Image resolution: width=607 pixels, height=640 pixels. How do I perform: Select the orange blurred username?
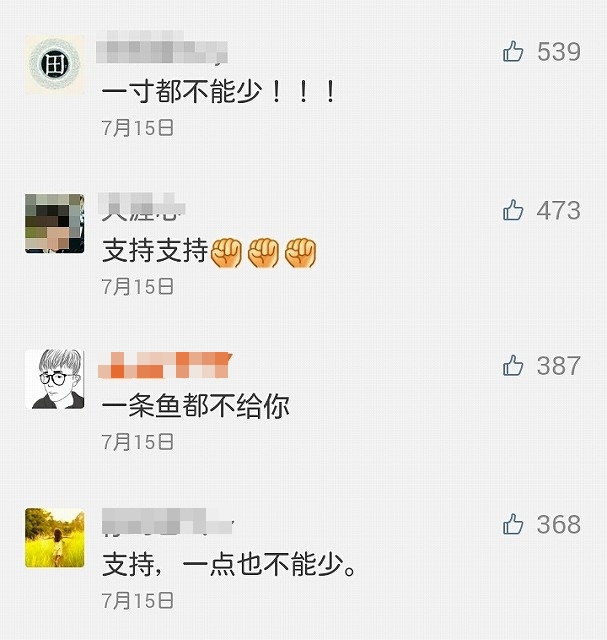tap(165, 365)
